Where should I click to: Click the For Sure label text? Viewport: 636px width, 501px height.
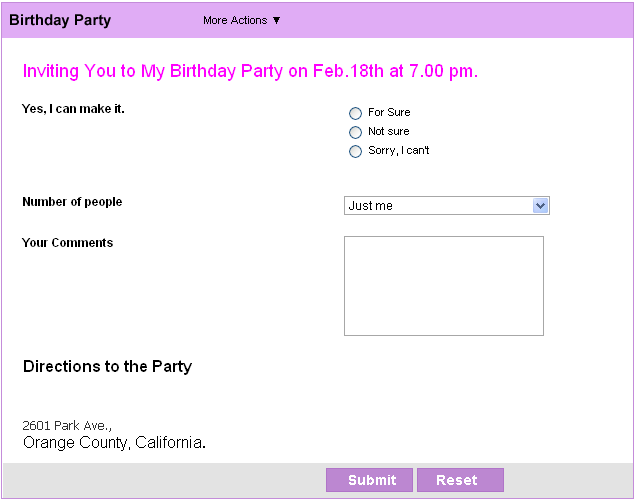pos(389,113)
